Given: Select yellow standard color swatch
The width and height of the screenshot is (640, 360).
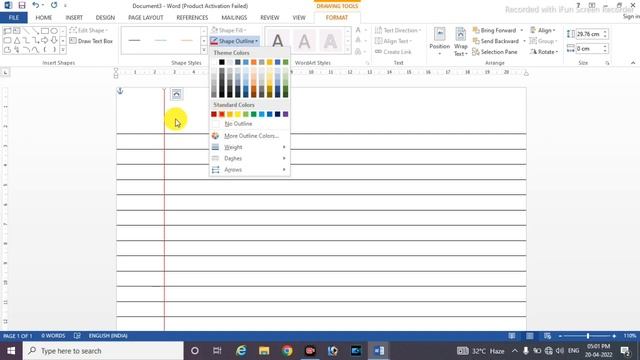Looking at the screenshot, I should tap(238, 114).
